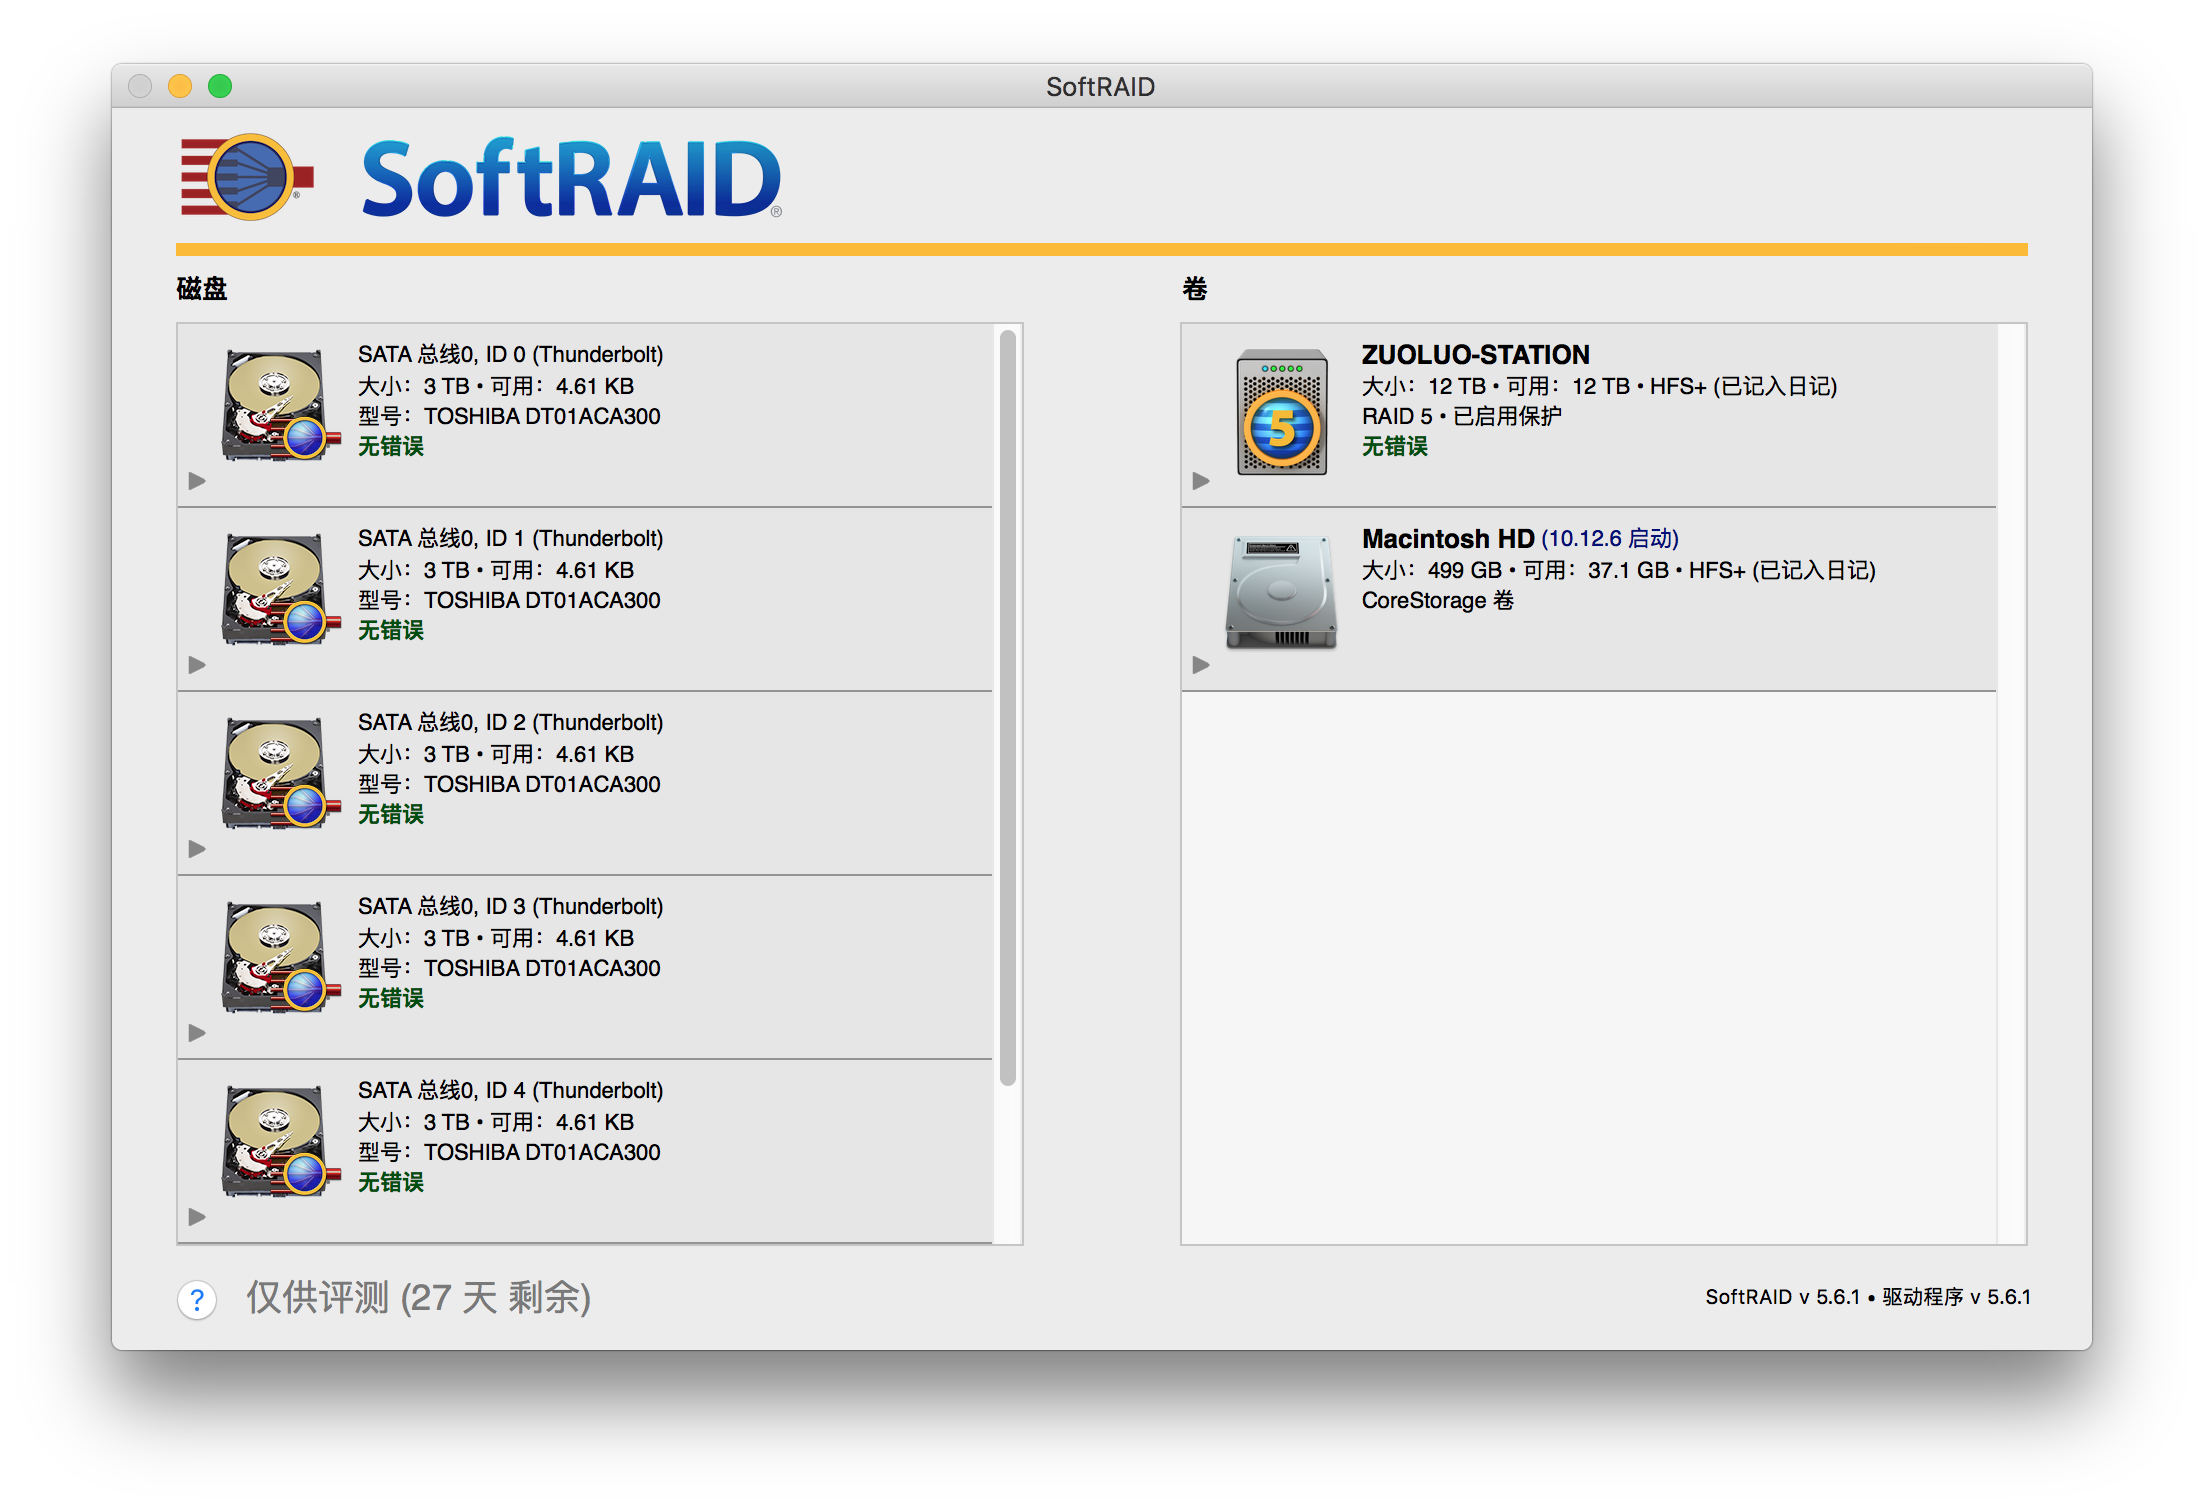Viewport: 2204px width, 1510px height.
Task: Click the SATA ID 2 disk drive icon
Action: [x=277, y=773]
